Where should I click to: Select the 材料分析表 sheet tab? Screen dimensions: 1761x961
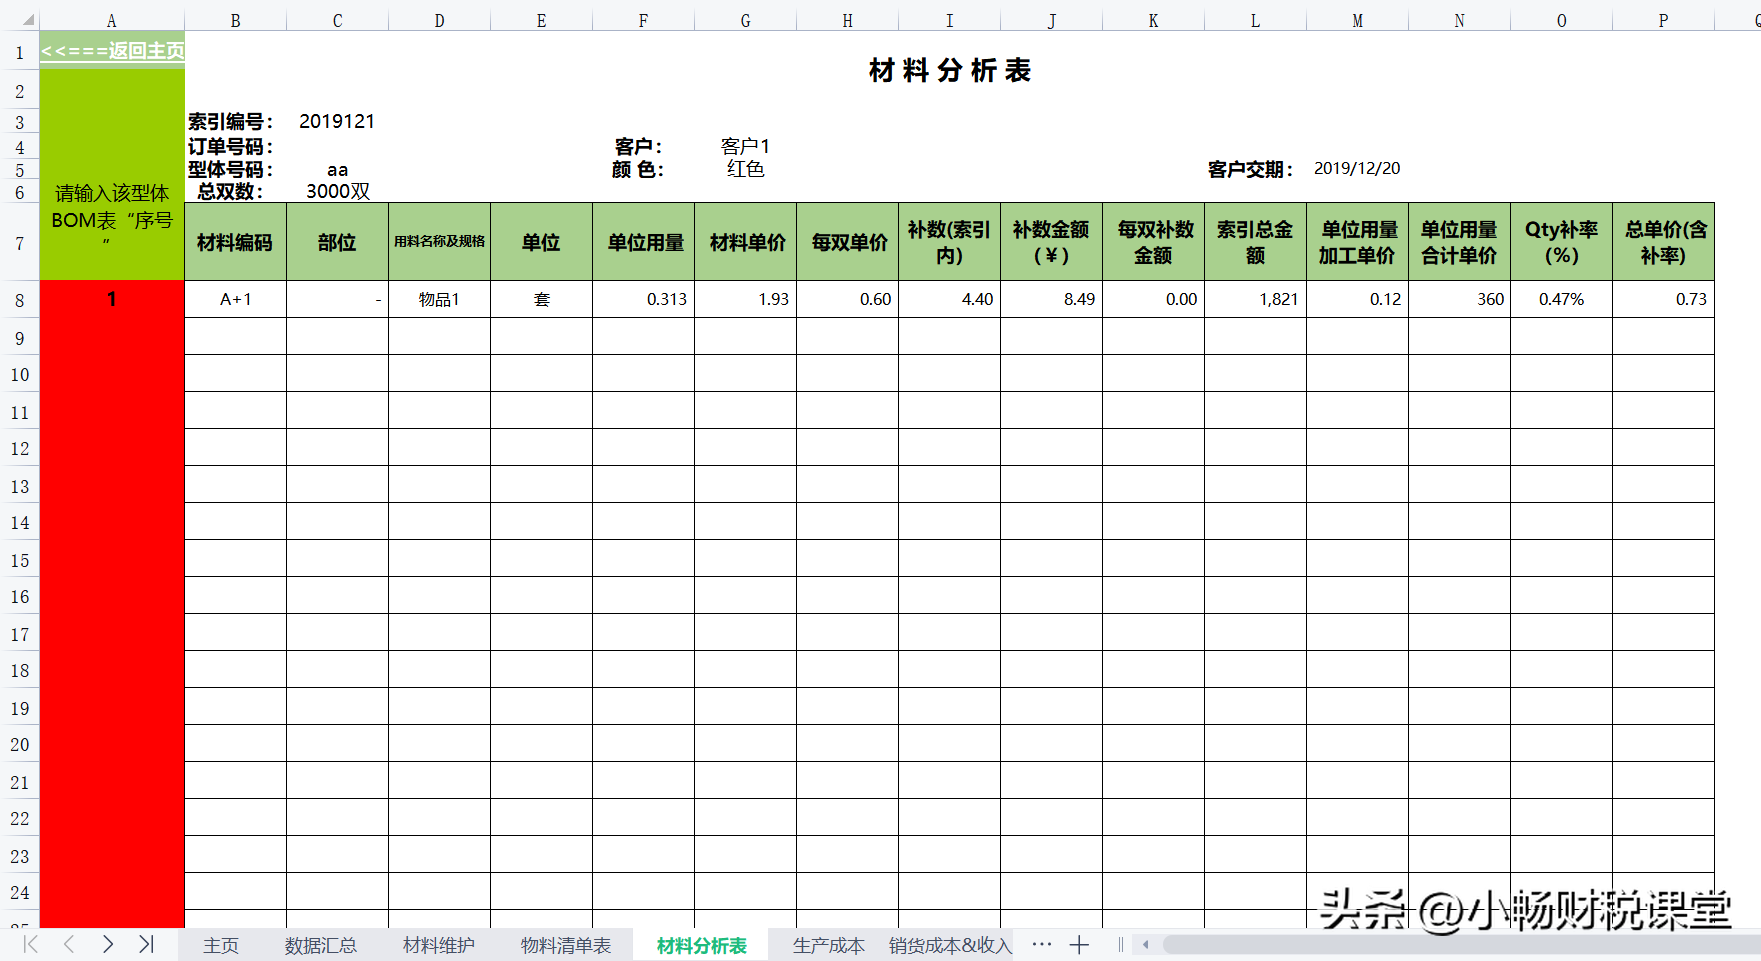(702, 946)
